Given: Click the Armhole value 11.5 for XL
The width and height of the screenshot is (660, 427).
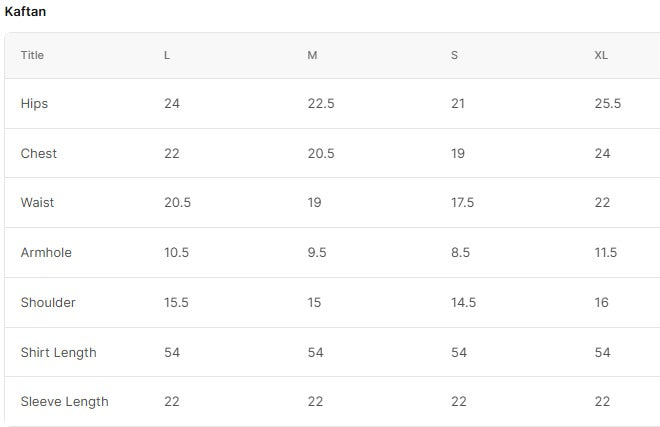Looking at the screenshot, I should click(606, 253).
